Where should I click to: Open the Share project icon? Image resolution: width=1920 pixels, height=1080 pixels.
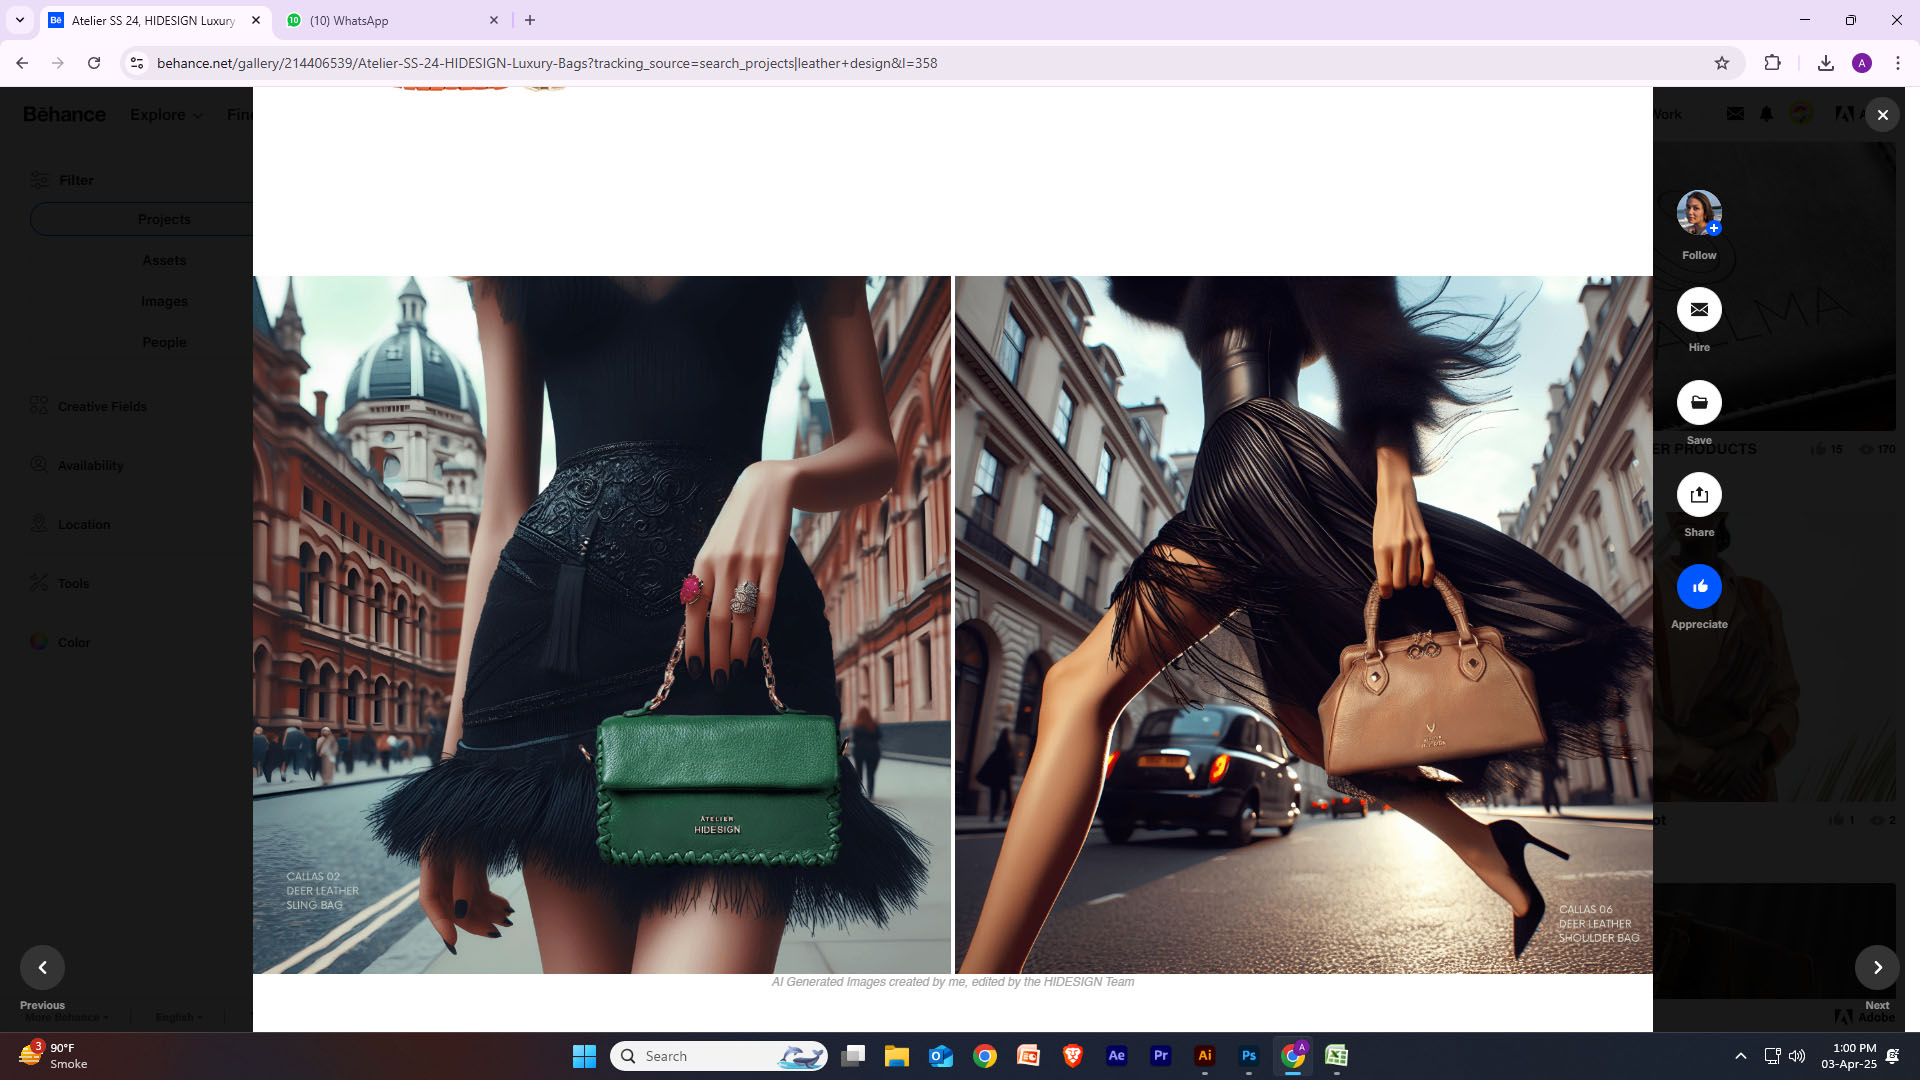[1699, 495]
